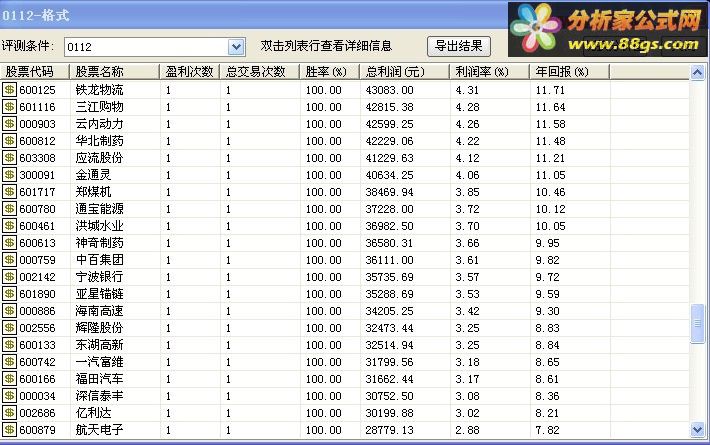Click the dollar icon beside stock 601717
The height and width of the screenshot is (445, 710).
(x=9, y=191)
